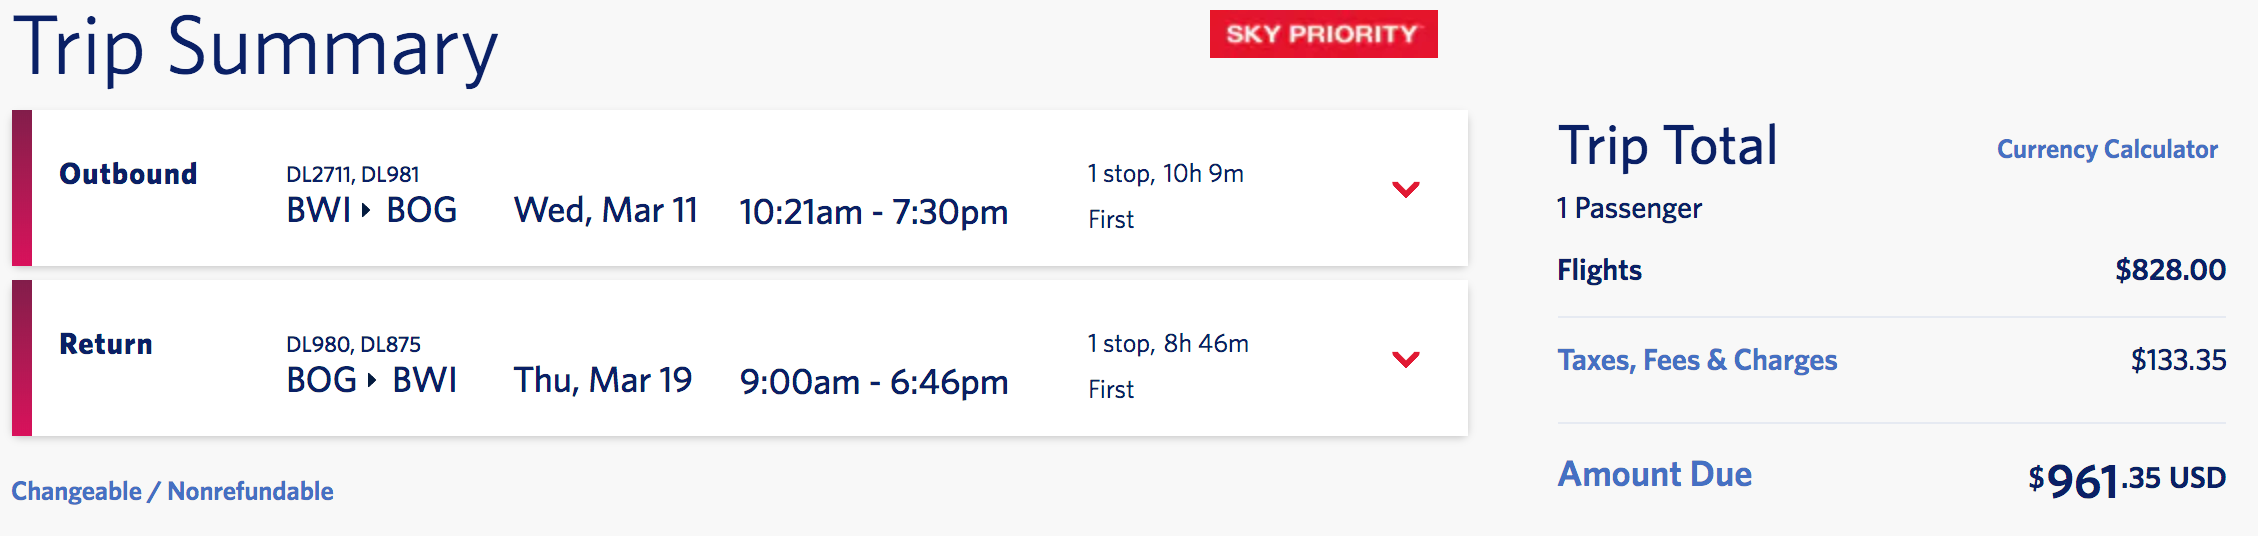Click the 1 stop, 10h 9m duration
Viewport: 2258px width, 536px height.
click(x=1165, y=174)
